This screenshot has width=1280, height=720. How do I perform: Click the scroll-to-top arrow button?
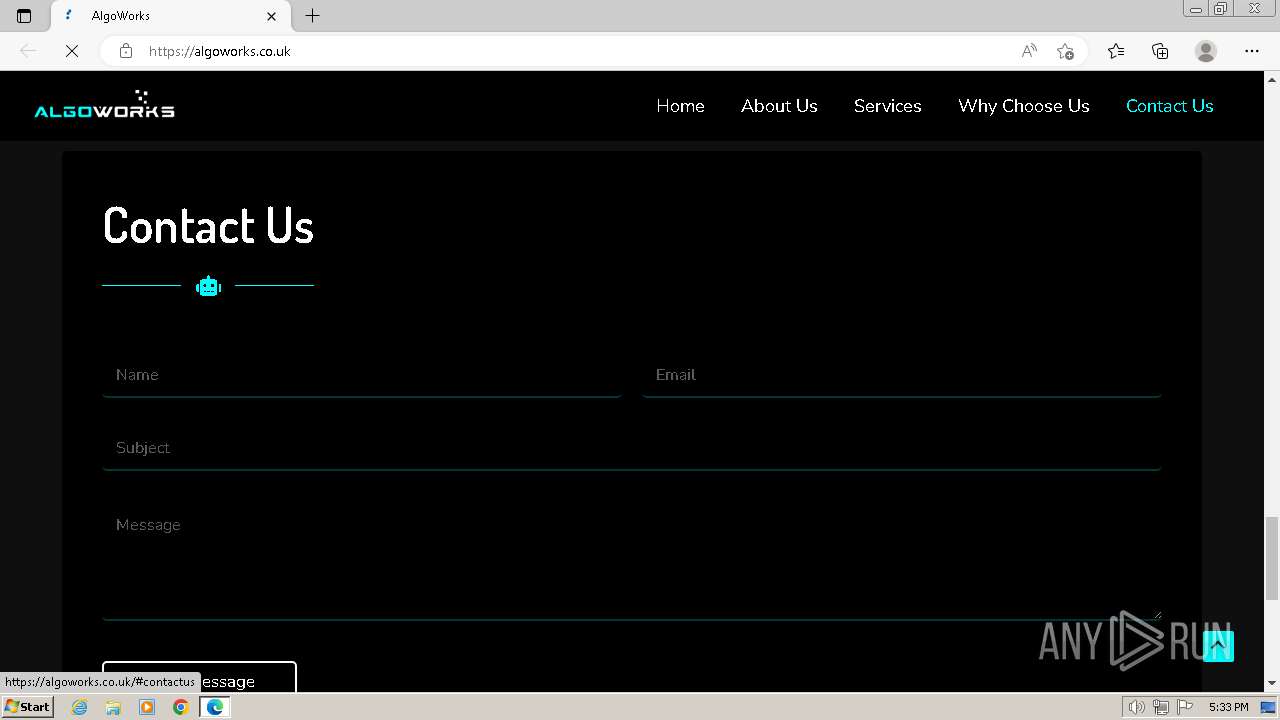tap(1218, 646)
